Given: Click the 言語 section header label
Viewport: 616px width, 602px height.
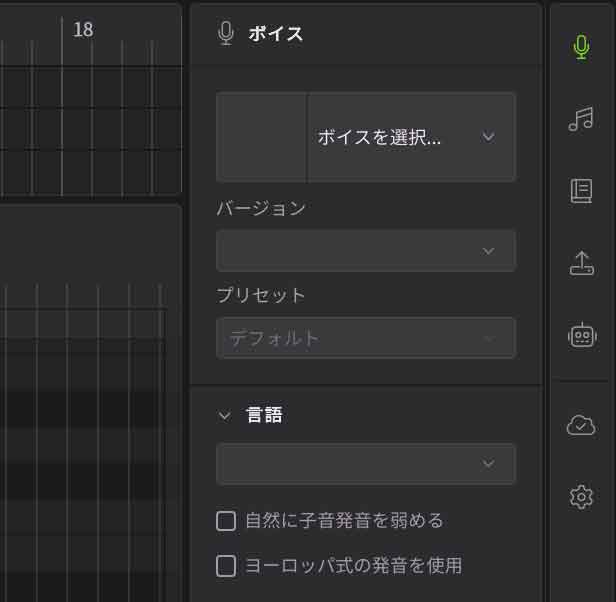Looking at the screenshot, I should (x=265, y=415).
